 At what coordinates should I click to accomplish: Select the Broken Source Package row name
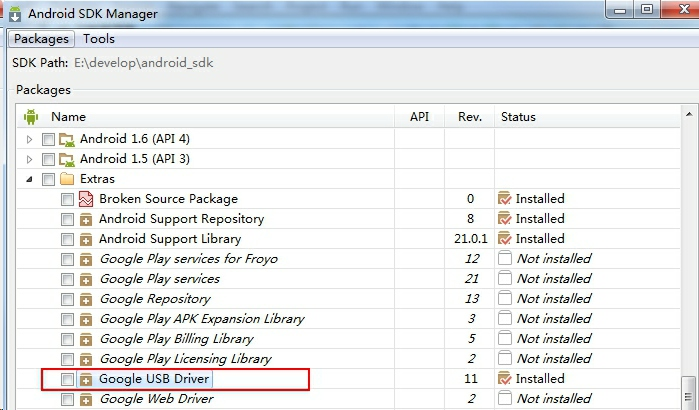tap(168, 199)
